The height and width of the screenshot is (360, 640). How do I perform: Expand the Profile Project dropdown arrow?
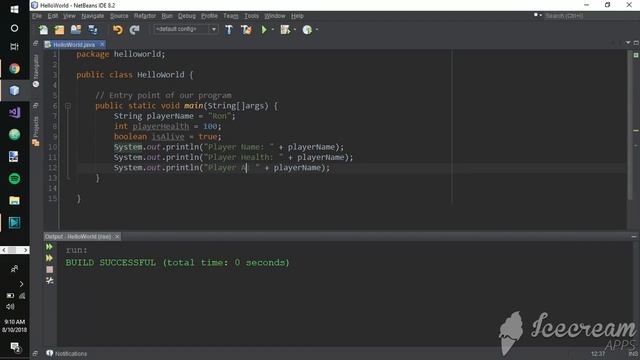coord(317,29)
